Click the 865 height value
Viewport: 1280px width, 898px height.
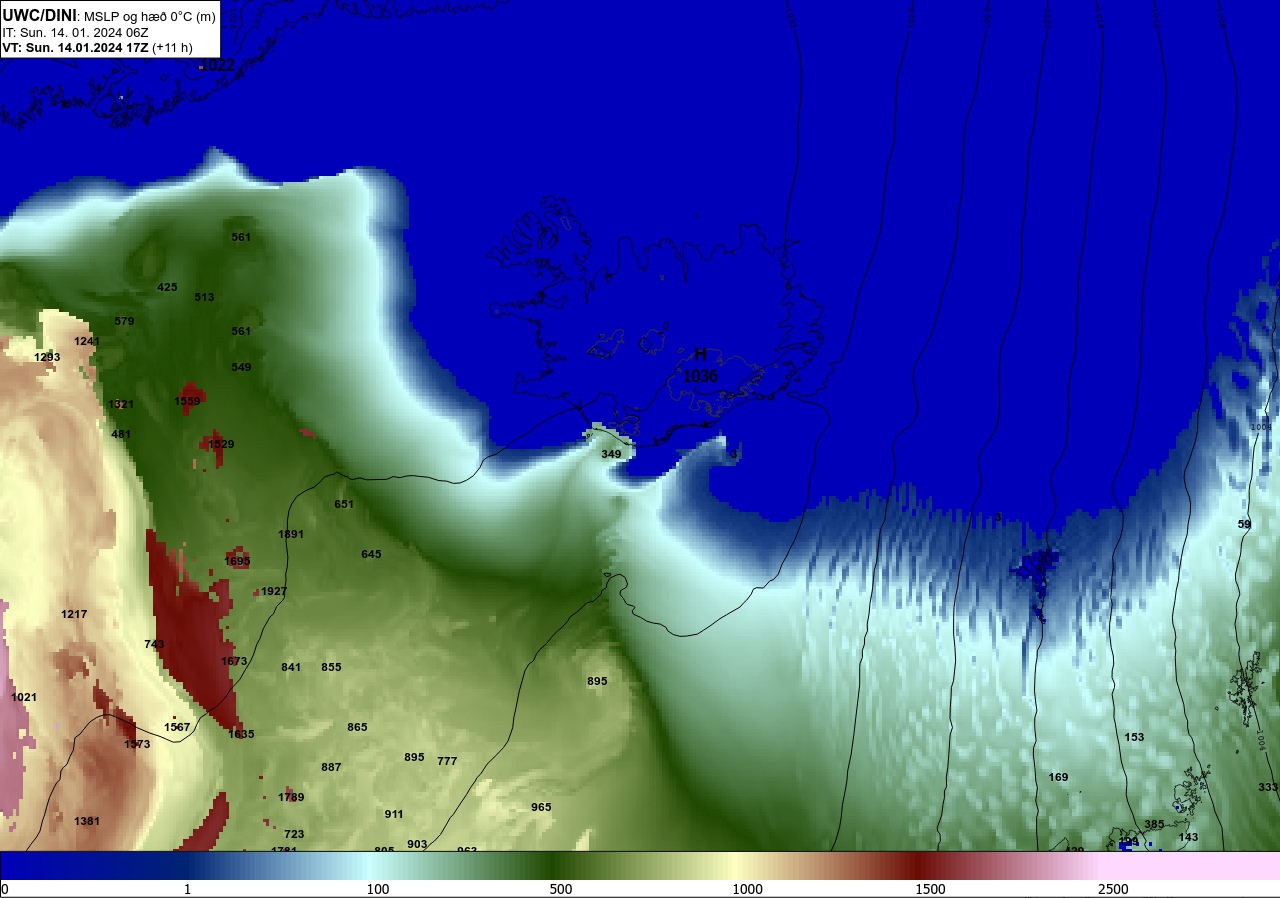(x=357, y=727)
